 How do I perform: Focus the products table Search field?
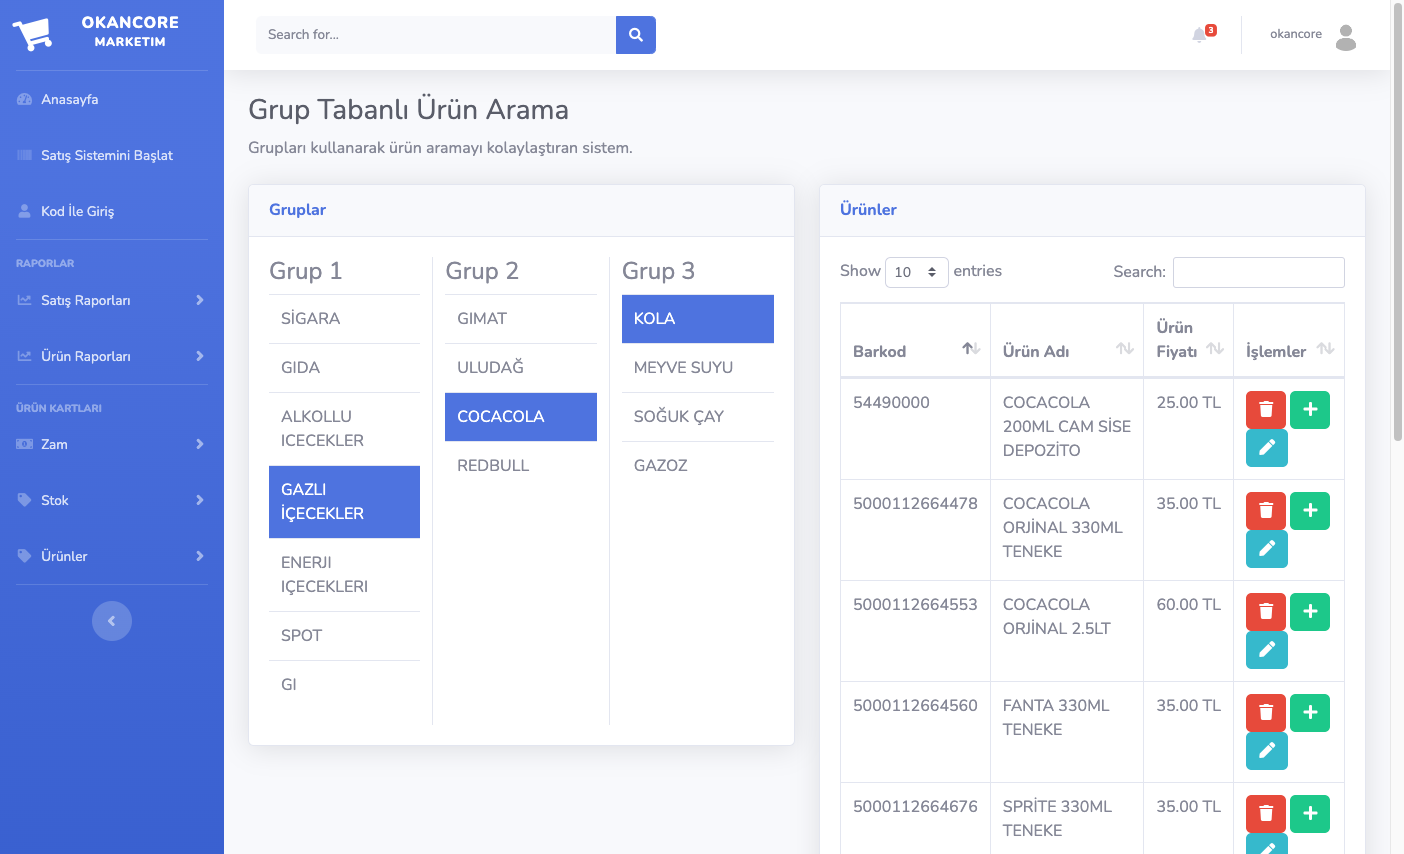pyautogui.click(x=1258, y=272)
